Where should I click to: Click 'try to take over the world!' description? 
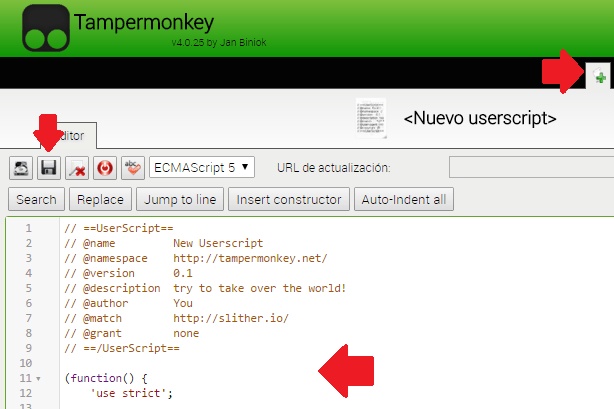tap(260, 288)
